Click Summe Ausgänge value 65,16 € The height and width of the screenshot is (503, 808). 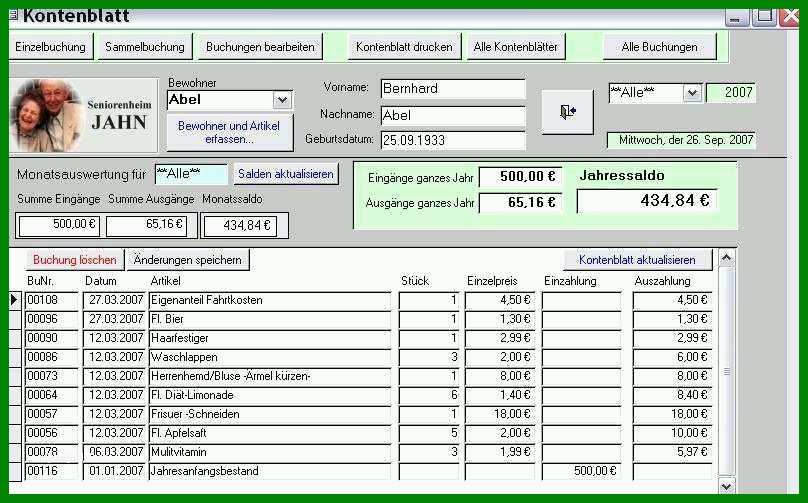(x=147, y=225)
